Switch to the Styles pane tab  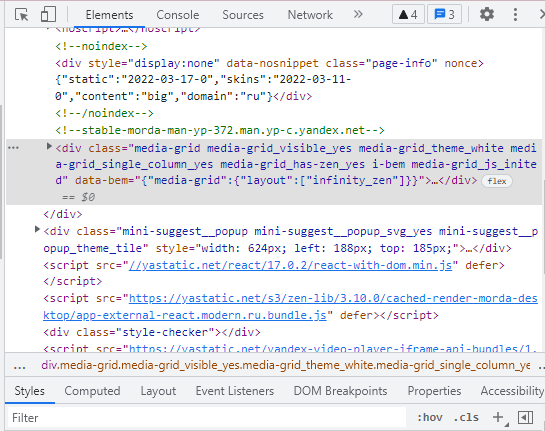pyautogui.click(x=30, y=391)
